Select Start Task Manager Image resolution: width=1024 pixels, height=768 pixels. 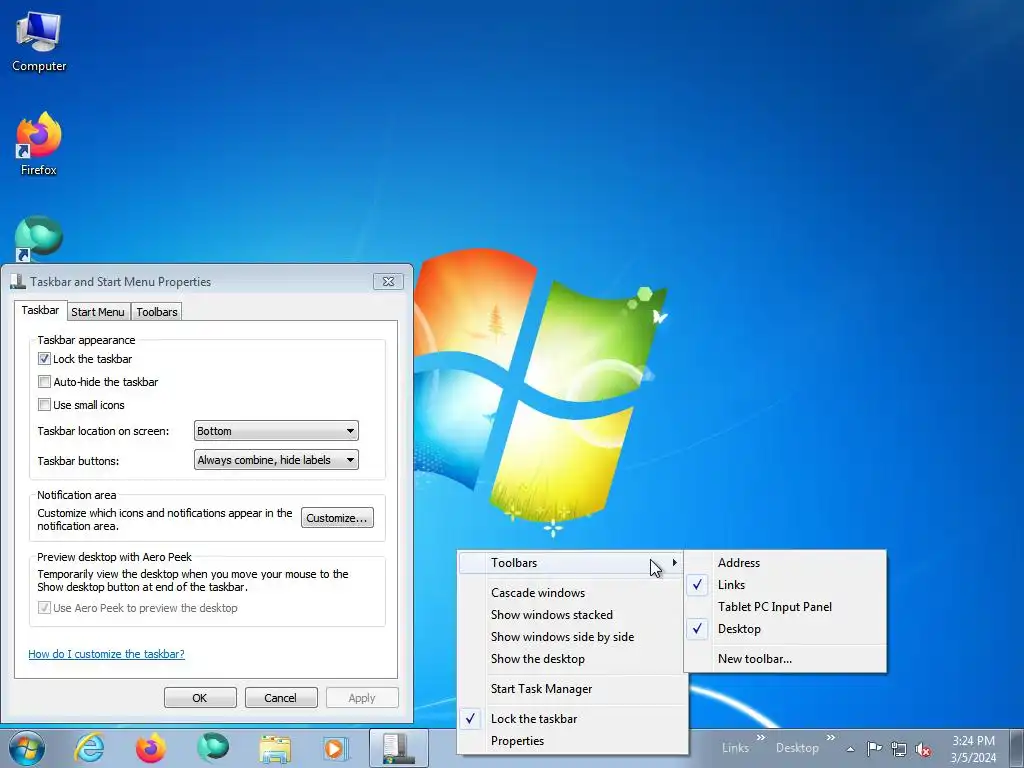[x=571, y=689]
